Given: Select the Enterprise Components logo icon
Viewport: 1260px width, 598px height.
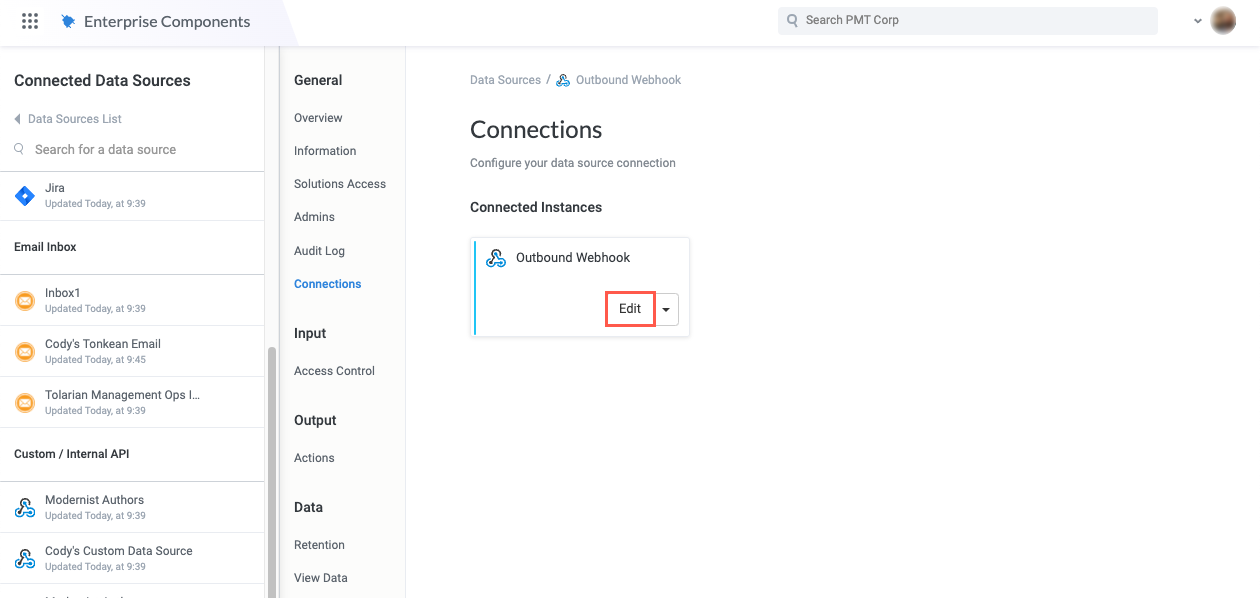Looking at the screenshot, I should [68, 19].
